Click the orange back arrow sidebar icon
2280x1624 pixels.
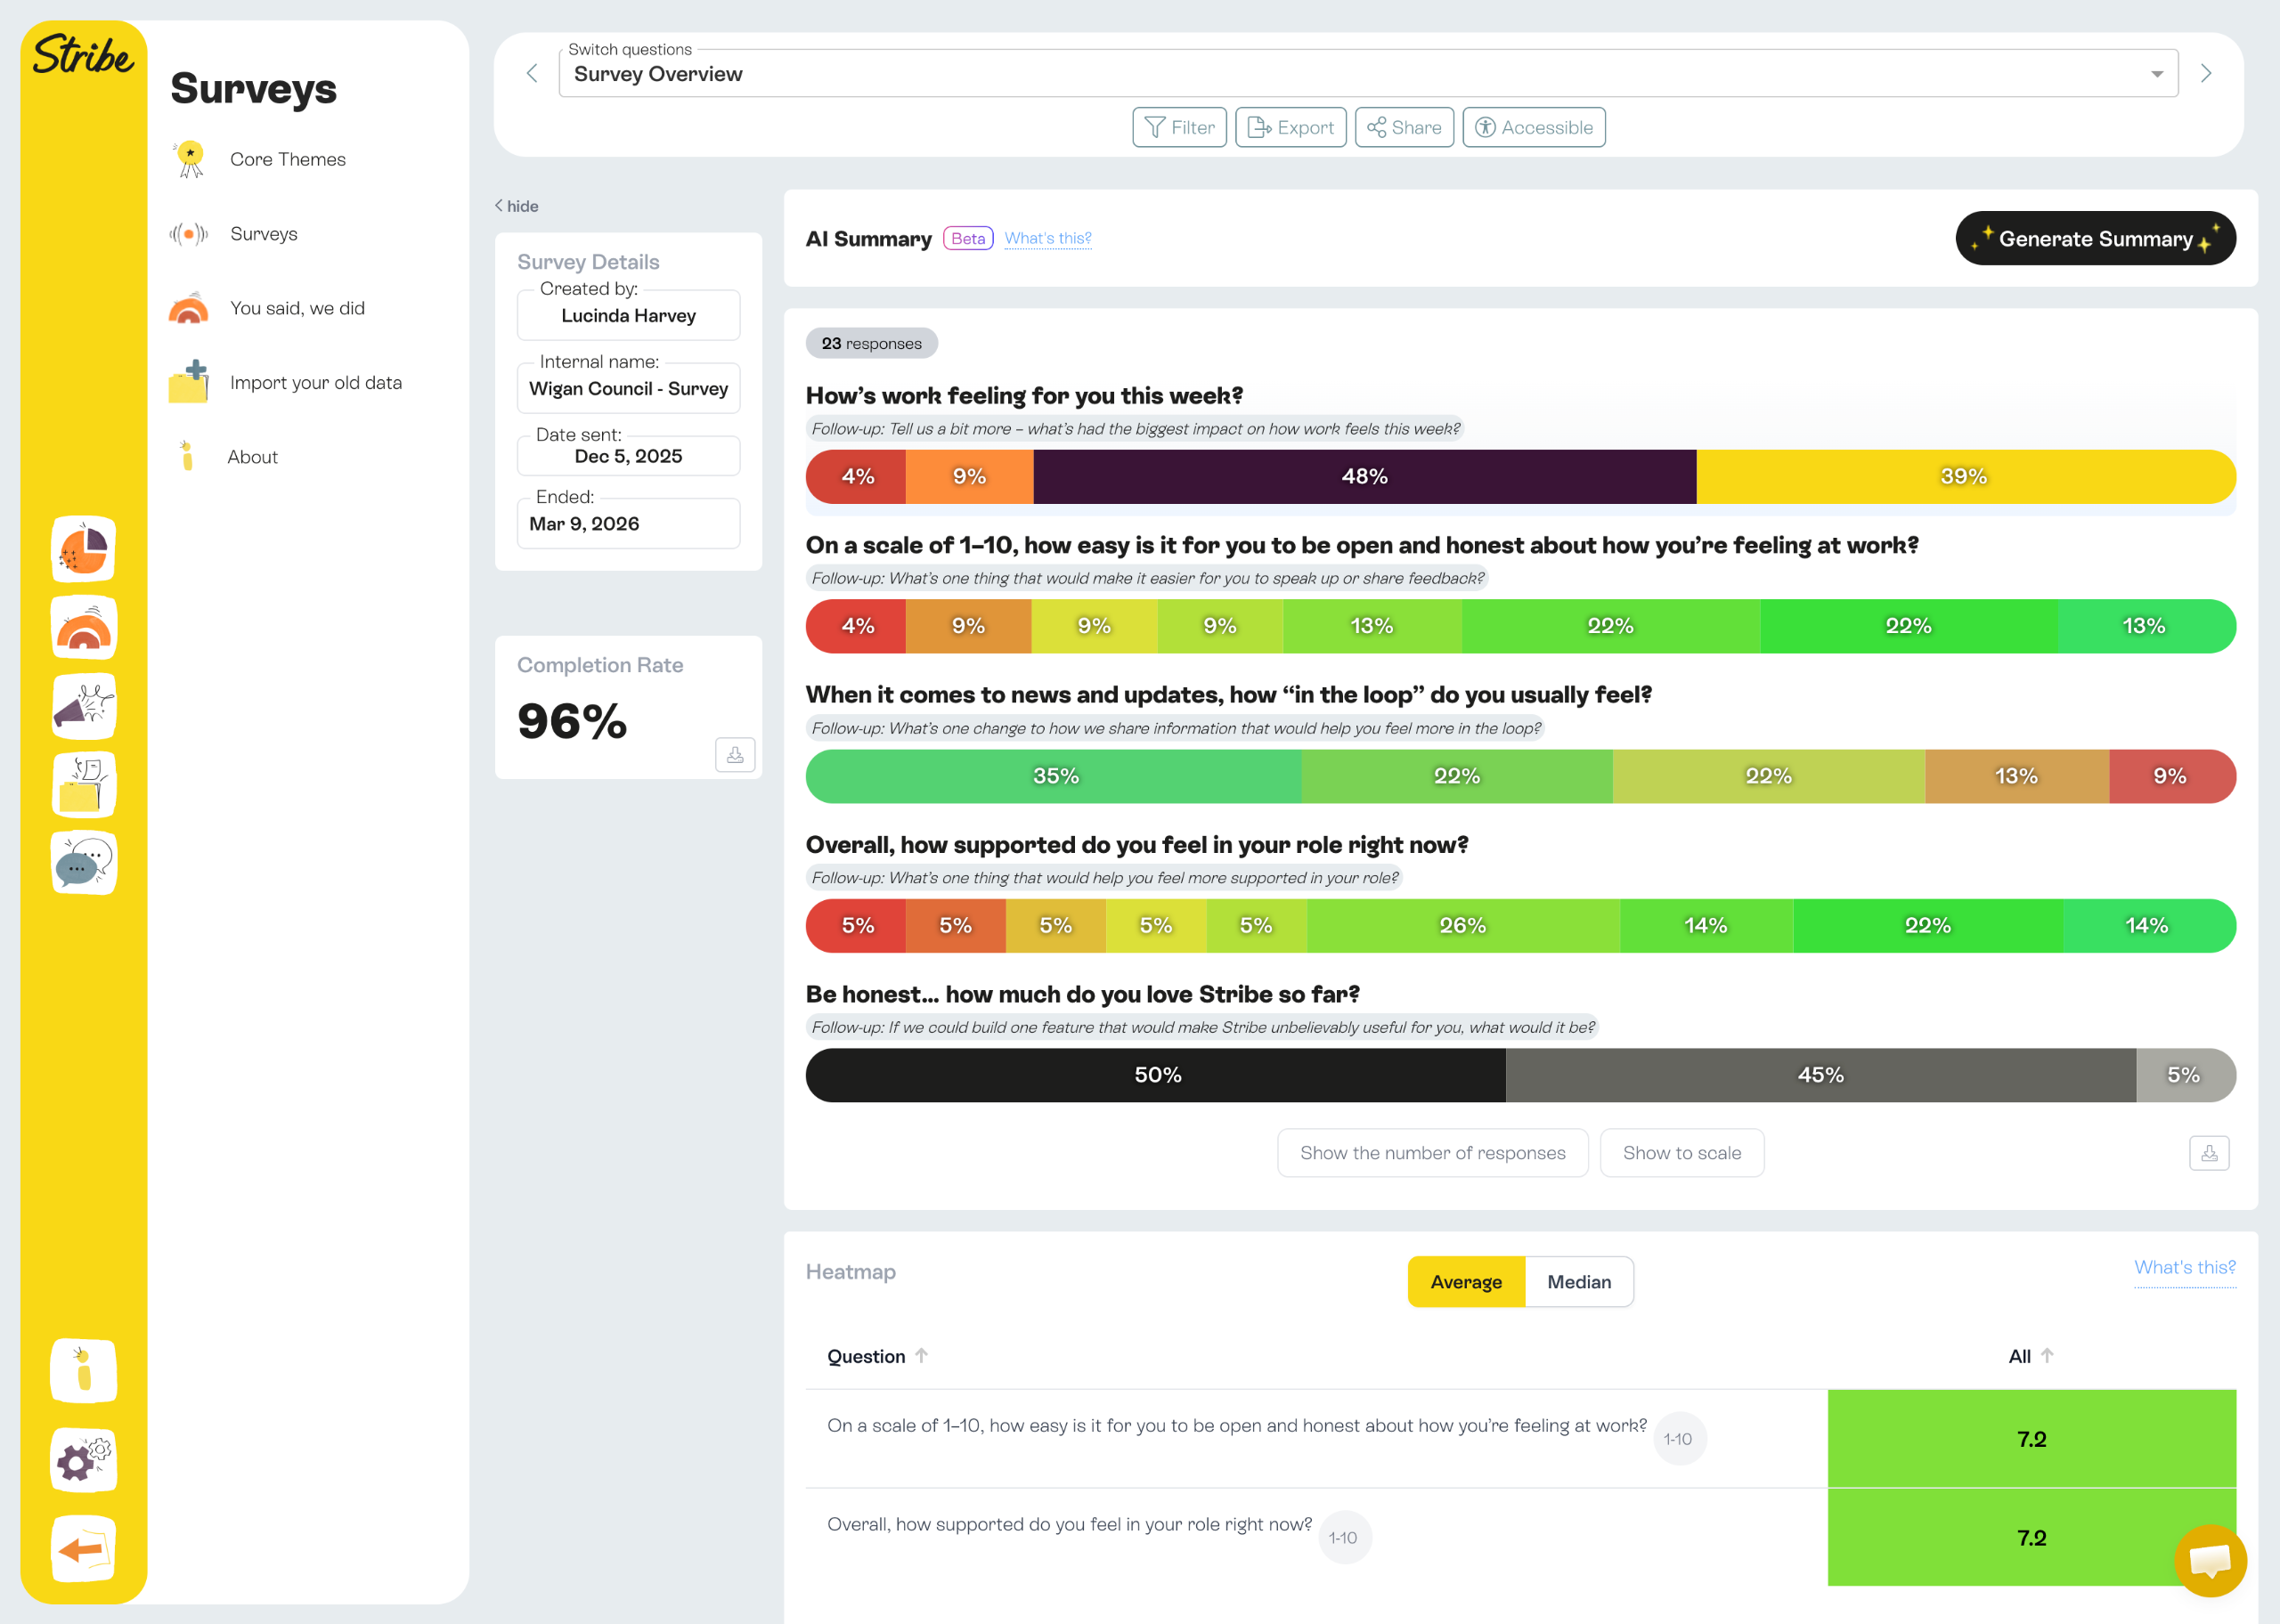click(84, 1549)
